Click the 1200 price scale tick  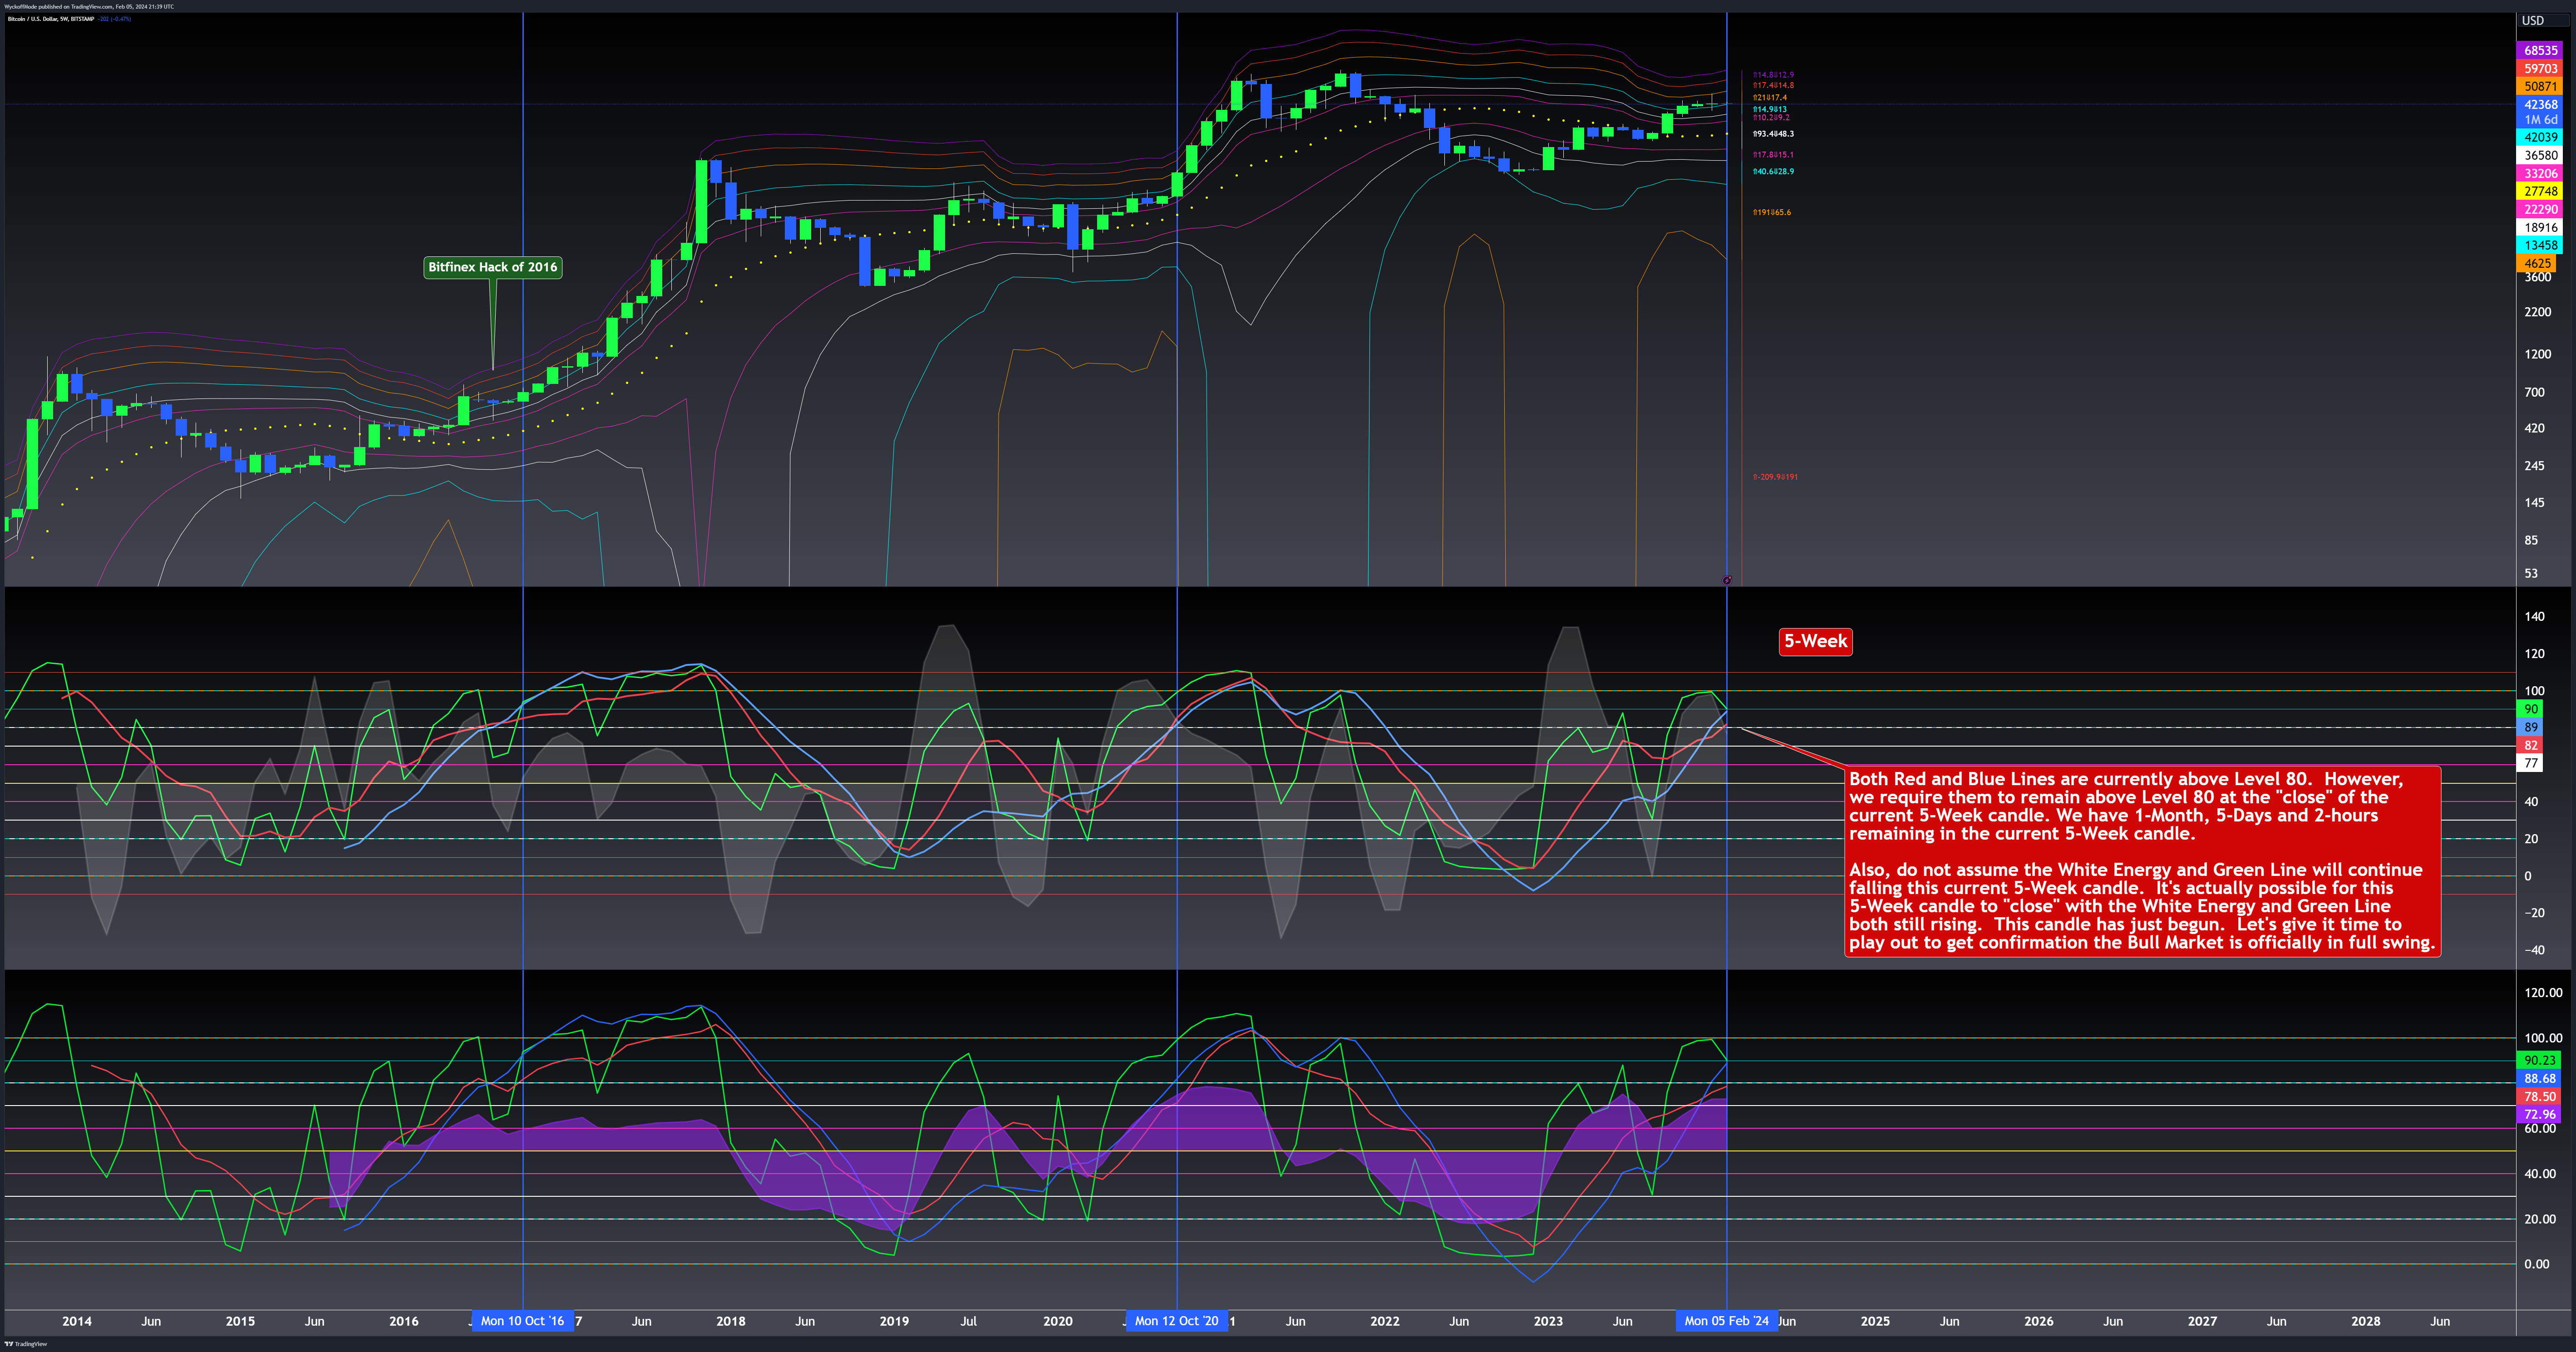click(2537, 355)
